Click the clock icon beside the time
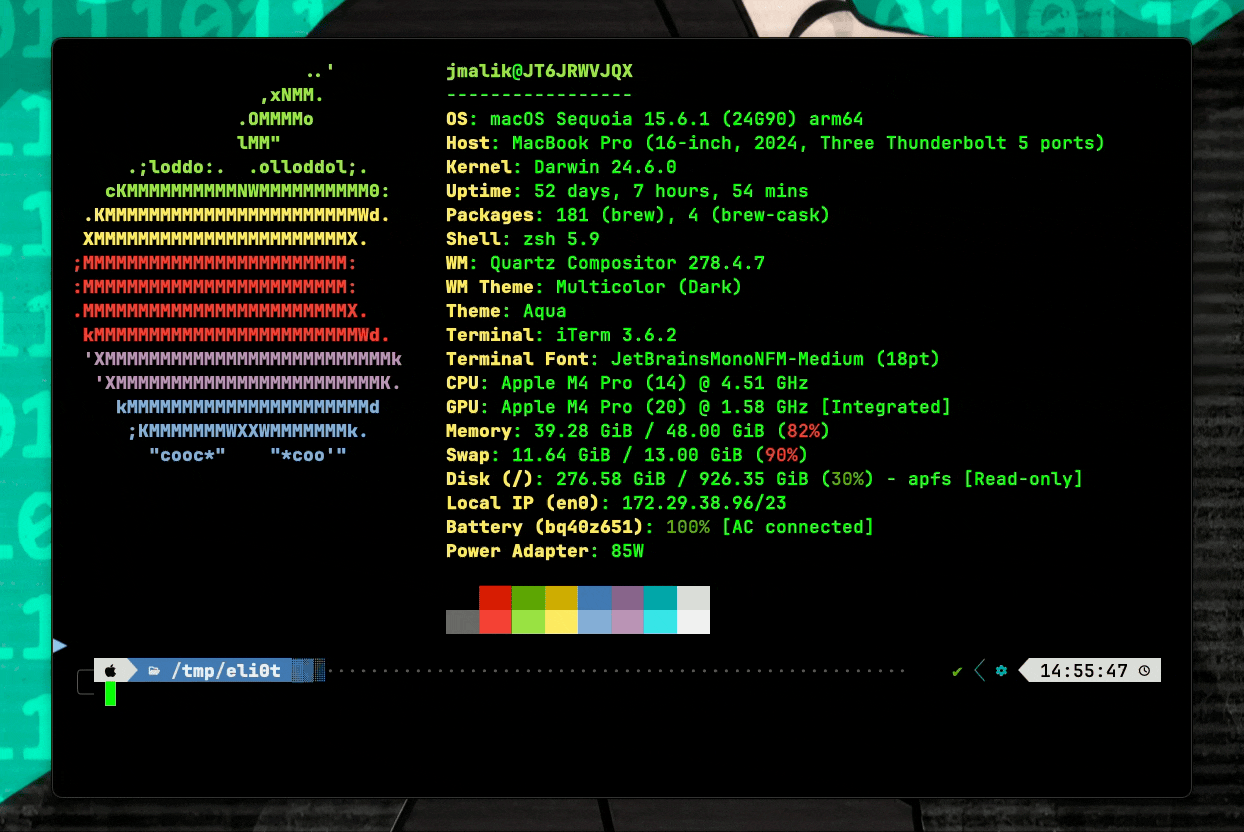 click(1144, 670)
